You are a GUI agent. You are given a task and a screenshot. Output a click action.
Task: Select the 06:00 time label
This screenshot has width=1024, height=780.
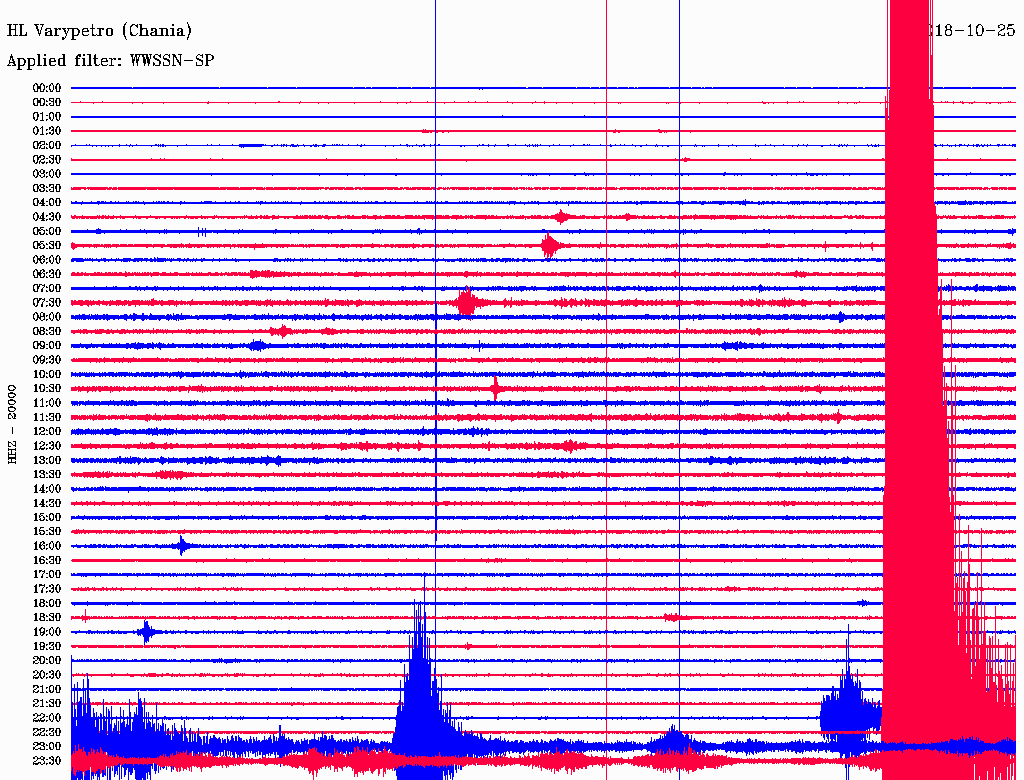pyautogui.click(x=47, y=260)
